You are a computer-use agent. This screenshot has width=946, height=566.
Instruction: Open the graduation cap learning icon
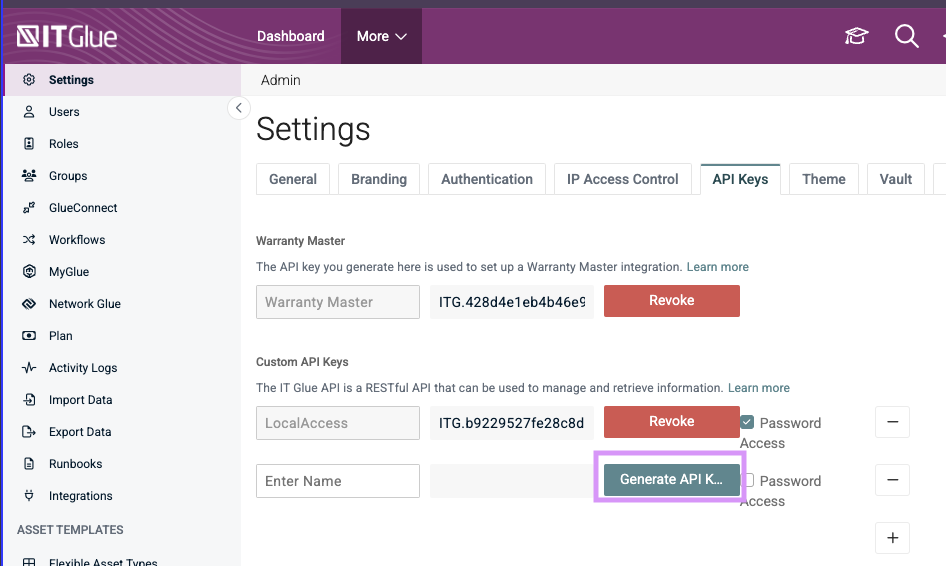857,37
